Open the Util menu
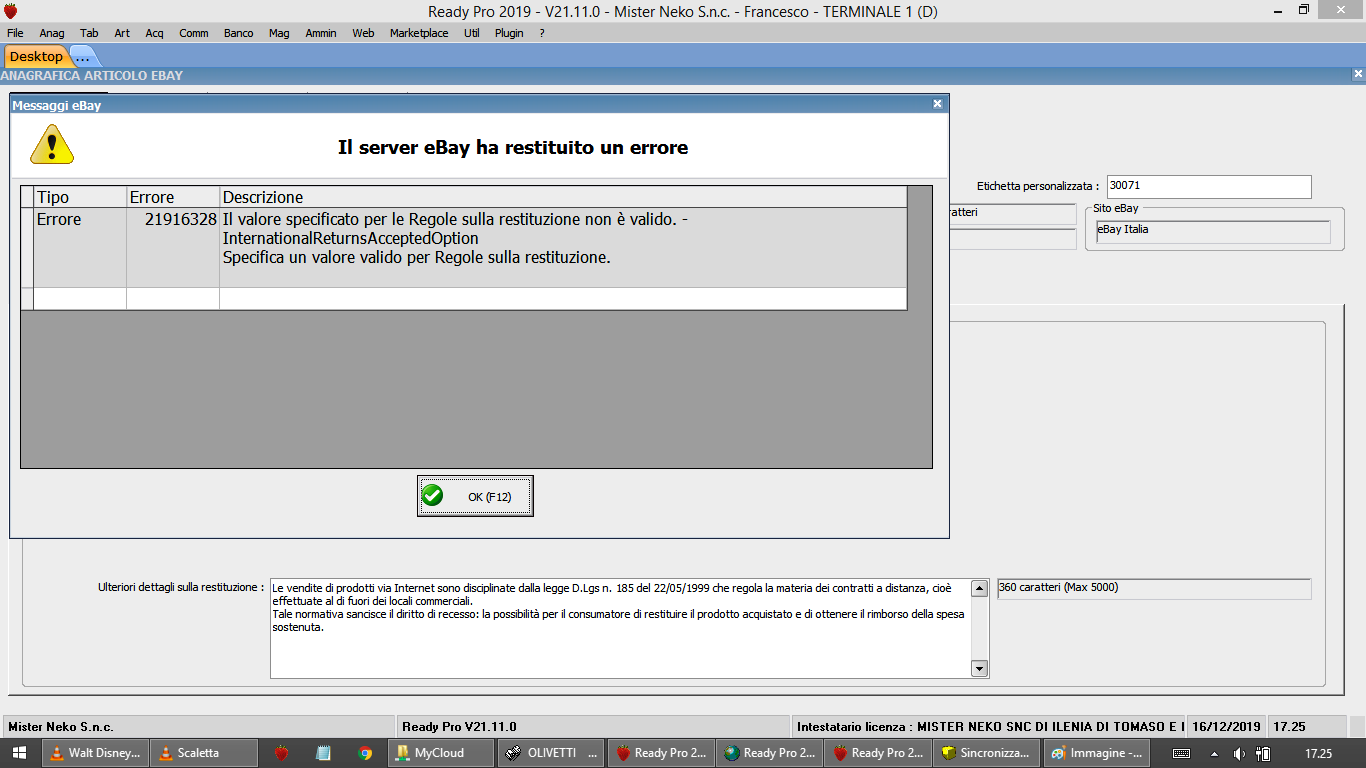 click(x=472, y=33)
